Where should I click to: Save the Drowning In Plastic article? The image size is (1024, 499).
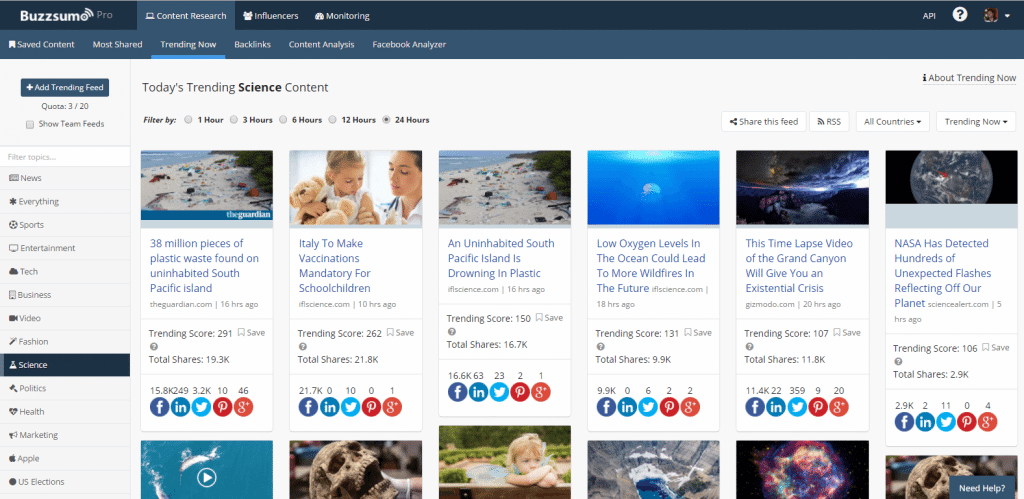tap(549, 317)
